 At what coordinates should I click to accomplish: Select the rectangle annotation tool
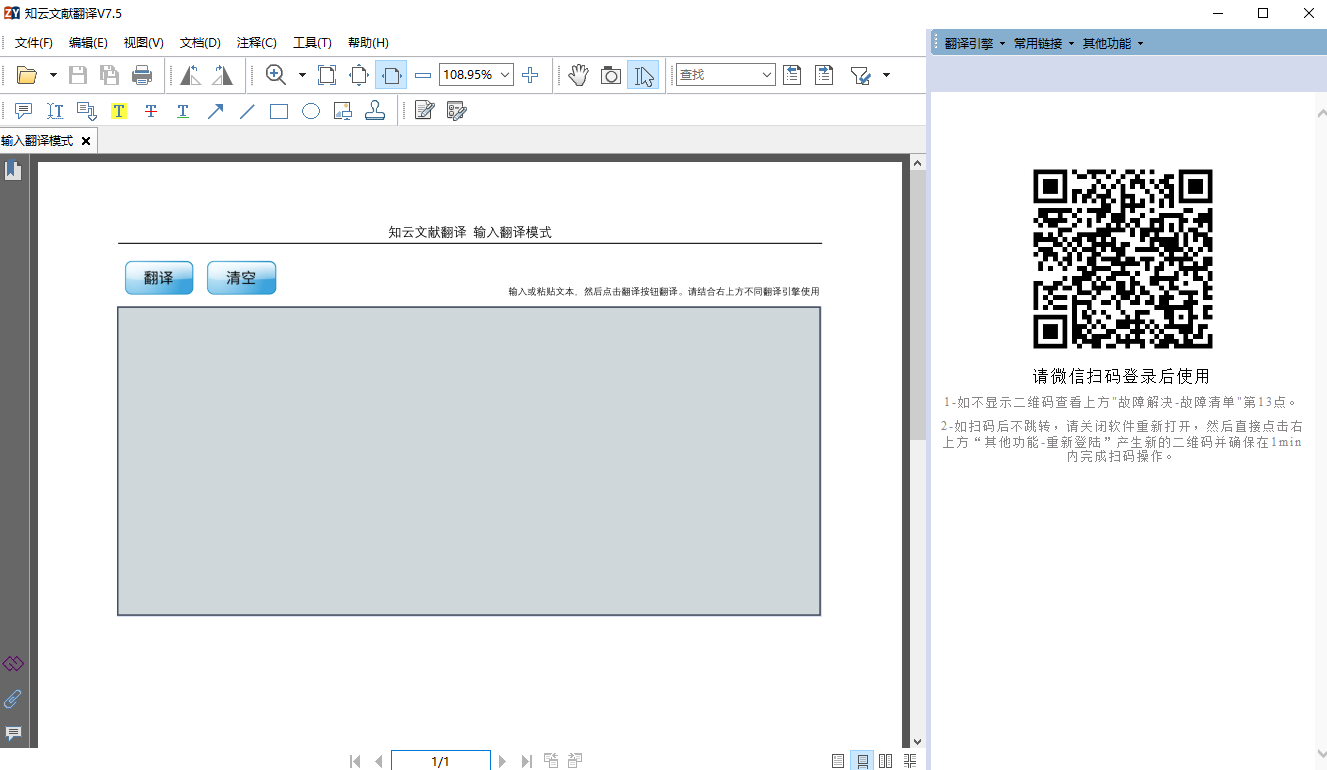coord(277,111)
